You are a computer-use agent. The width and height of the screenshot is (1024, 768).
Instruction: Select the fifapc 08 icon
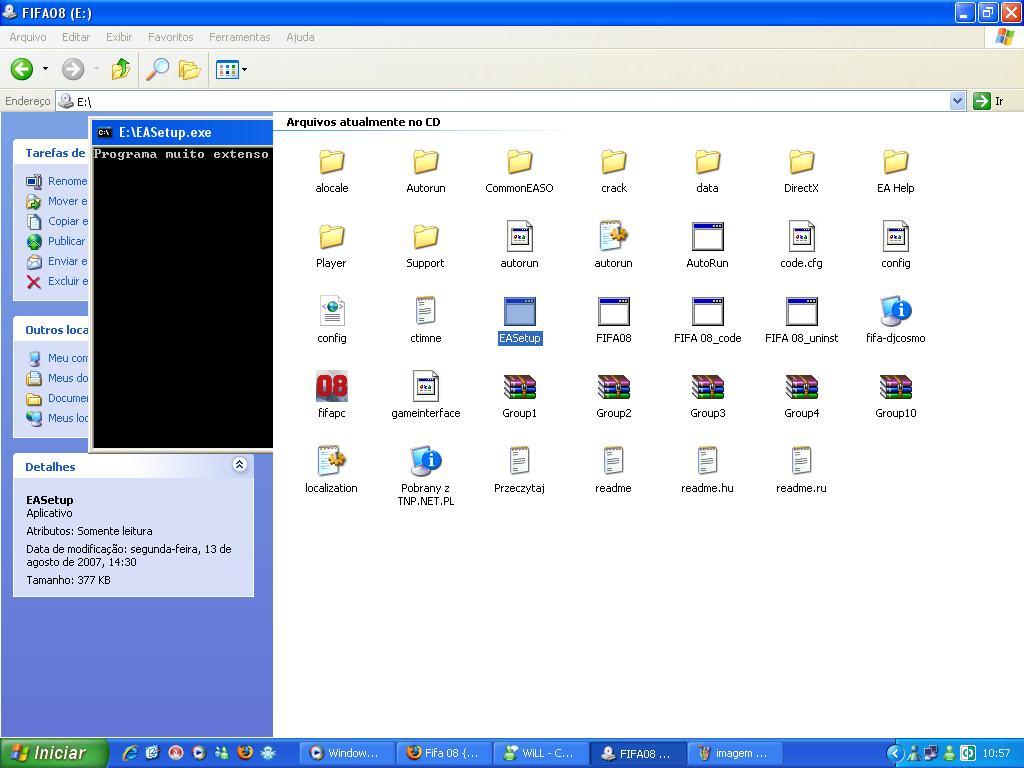click(x=332, y=387)
